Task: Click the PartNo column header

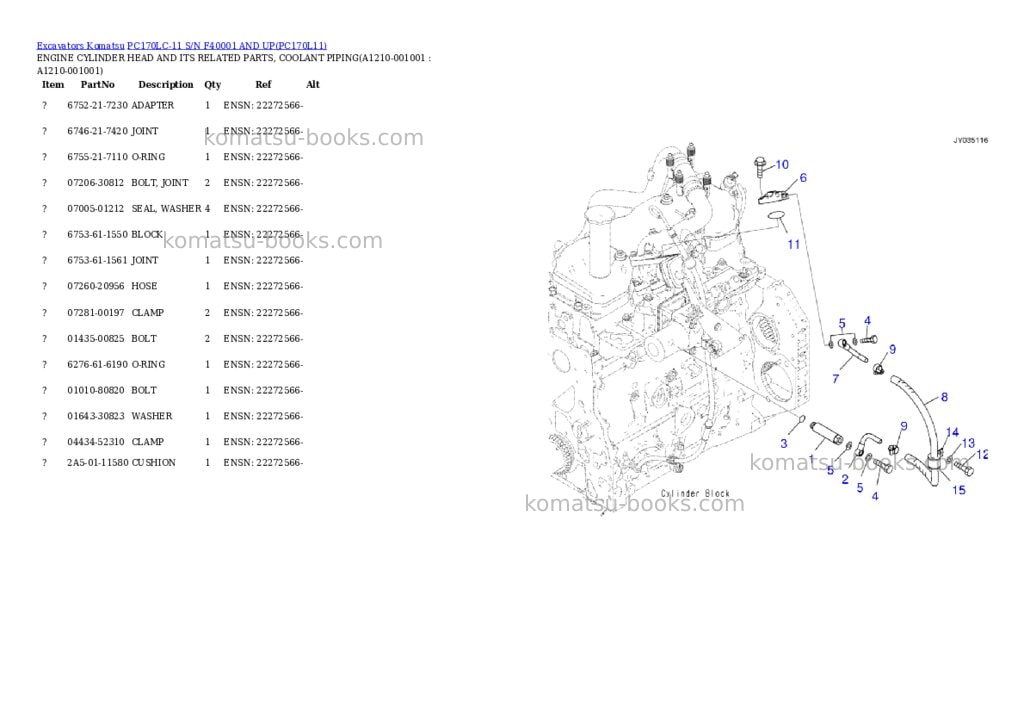Action: 97,85
